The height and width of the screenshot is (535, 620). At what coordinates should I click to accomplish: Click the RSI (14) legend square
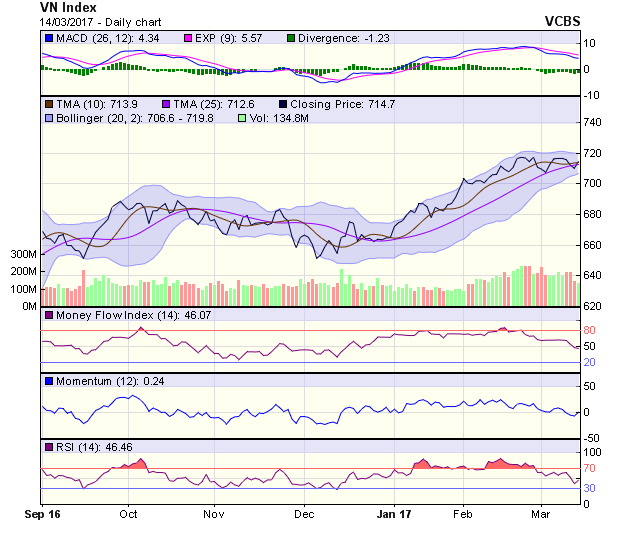[48, 446]
